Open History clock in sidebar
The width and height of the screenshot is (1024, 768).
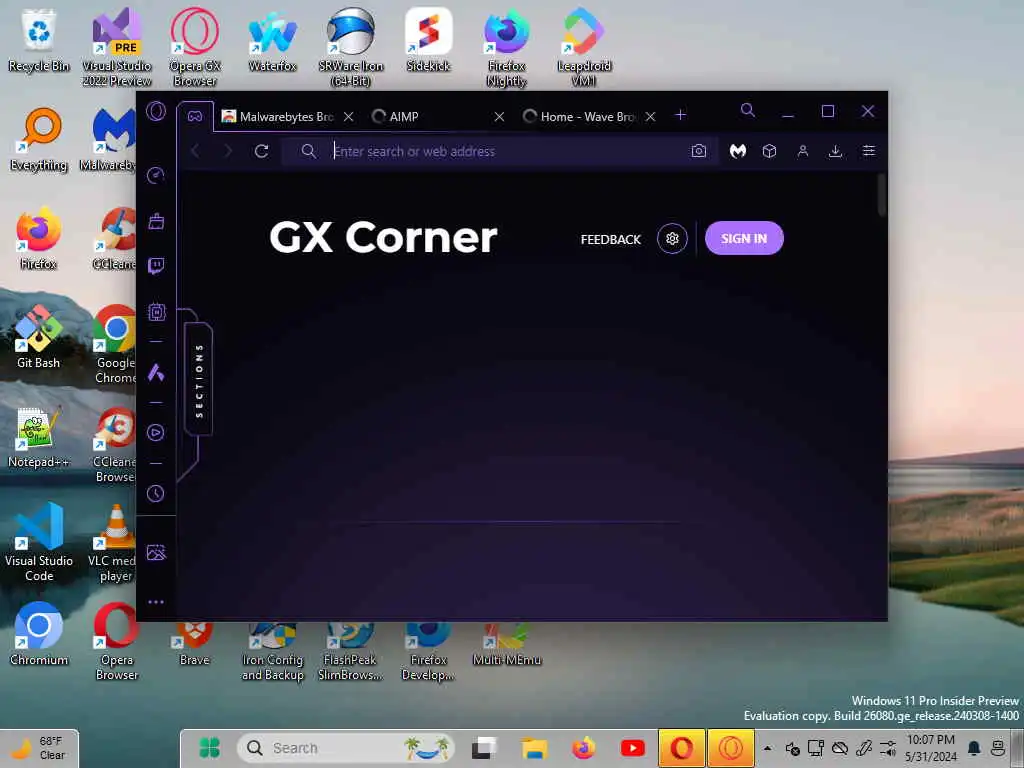coord(156,494)
